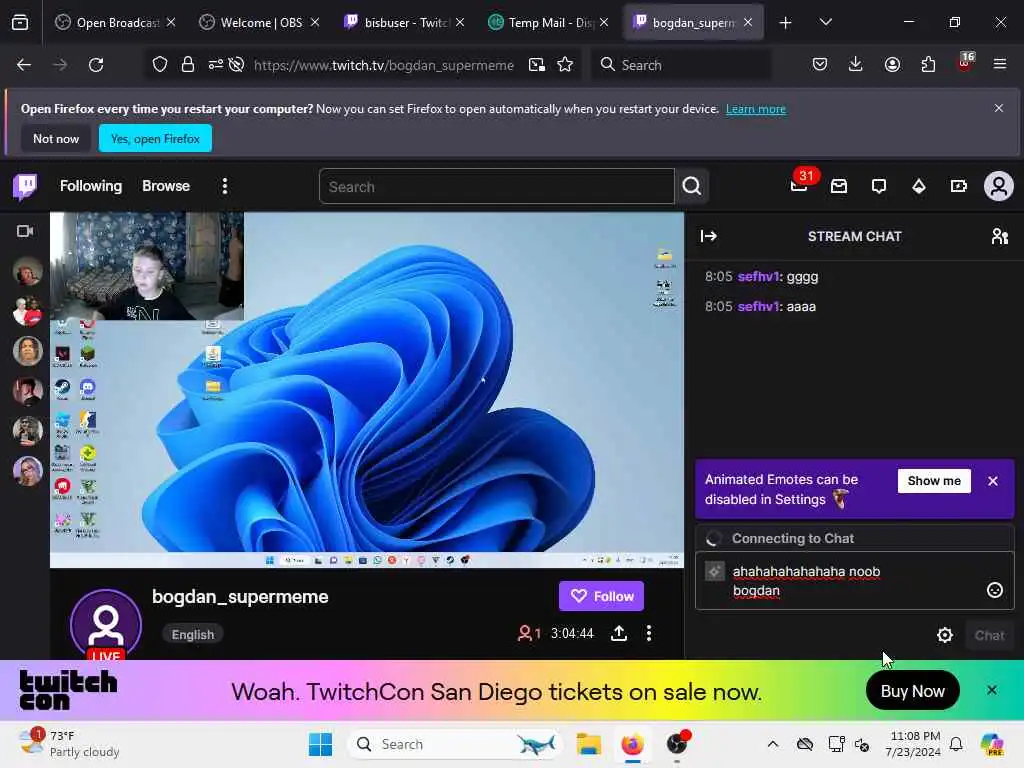Click the Twitch search magnifier button
Image resolution: width=1024 pixels, height=768 pixels.
coord(692,187)
